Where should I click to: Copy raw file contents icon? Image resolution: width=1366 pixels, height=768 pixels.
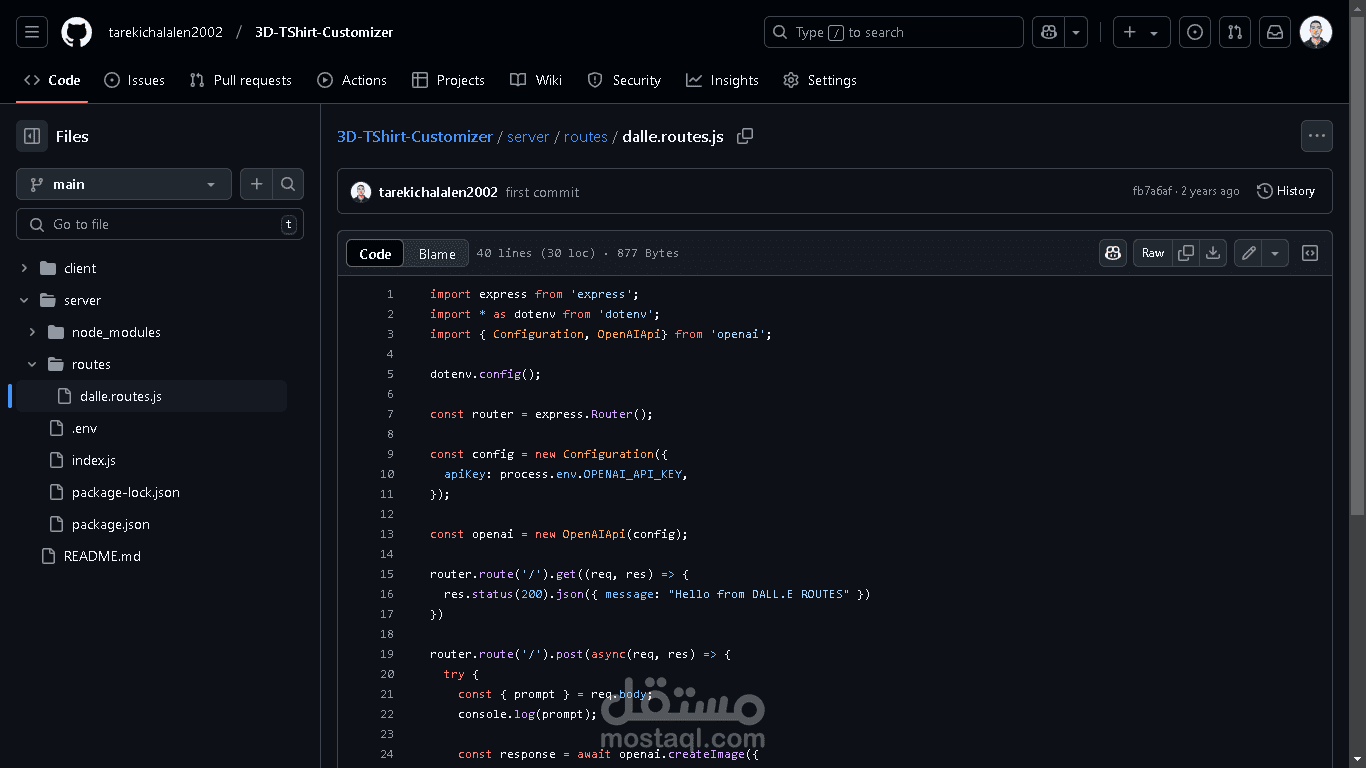(x=1186, y=253)
